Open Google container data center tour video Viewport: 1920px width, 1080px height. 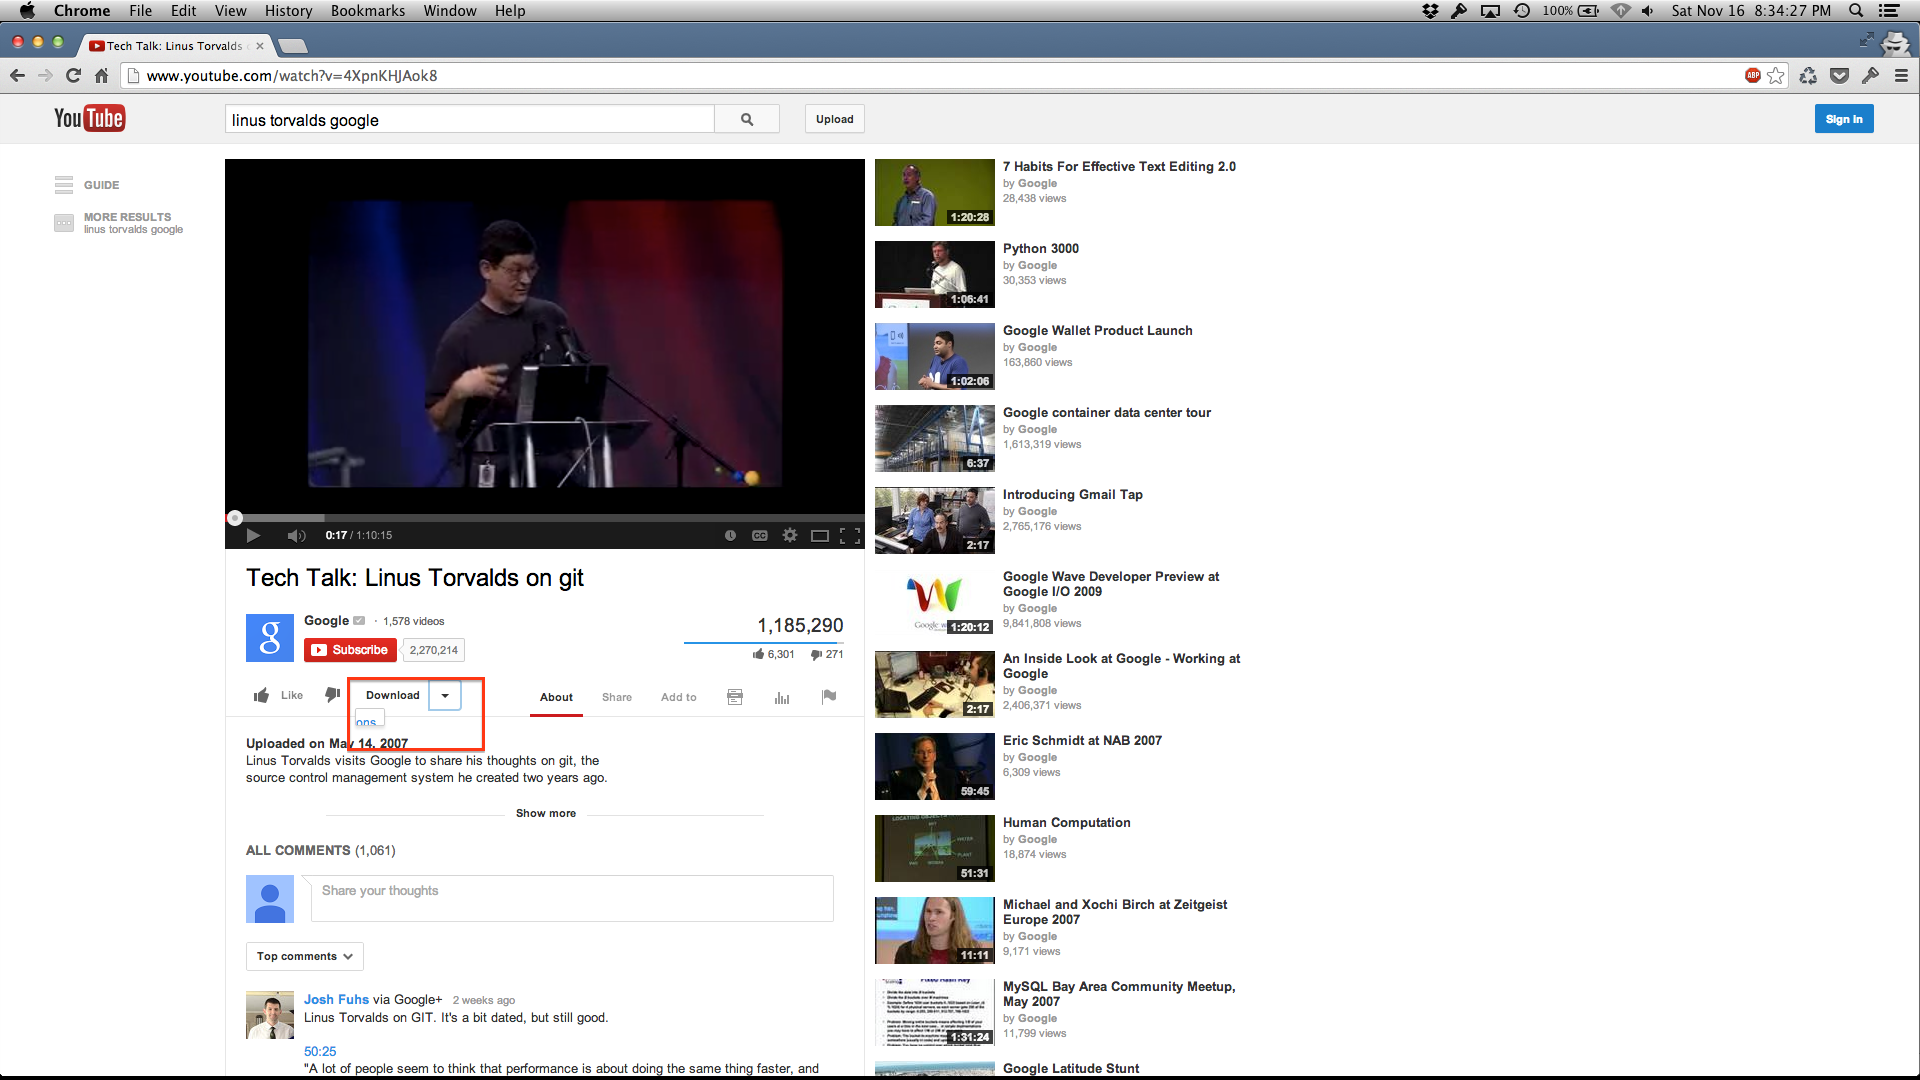coord(1107,412)
